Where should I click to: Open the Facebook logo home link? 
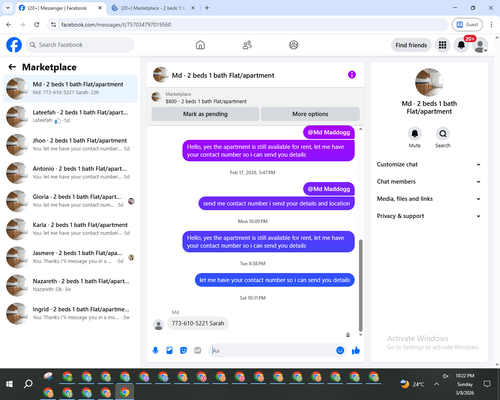pyautogui.click(x=14, y=45)
